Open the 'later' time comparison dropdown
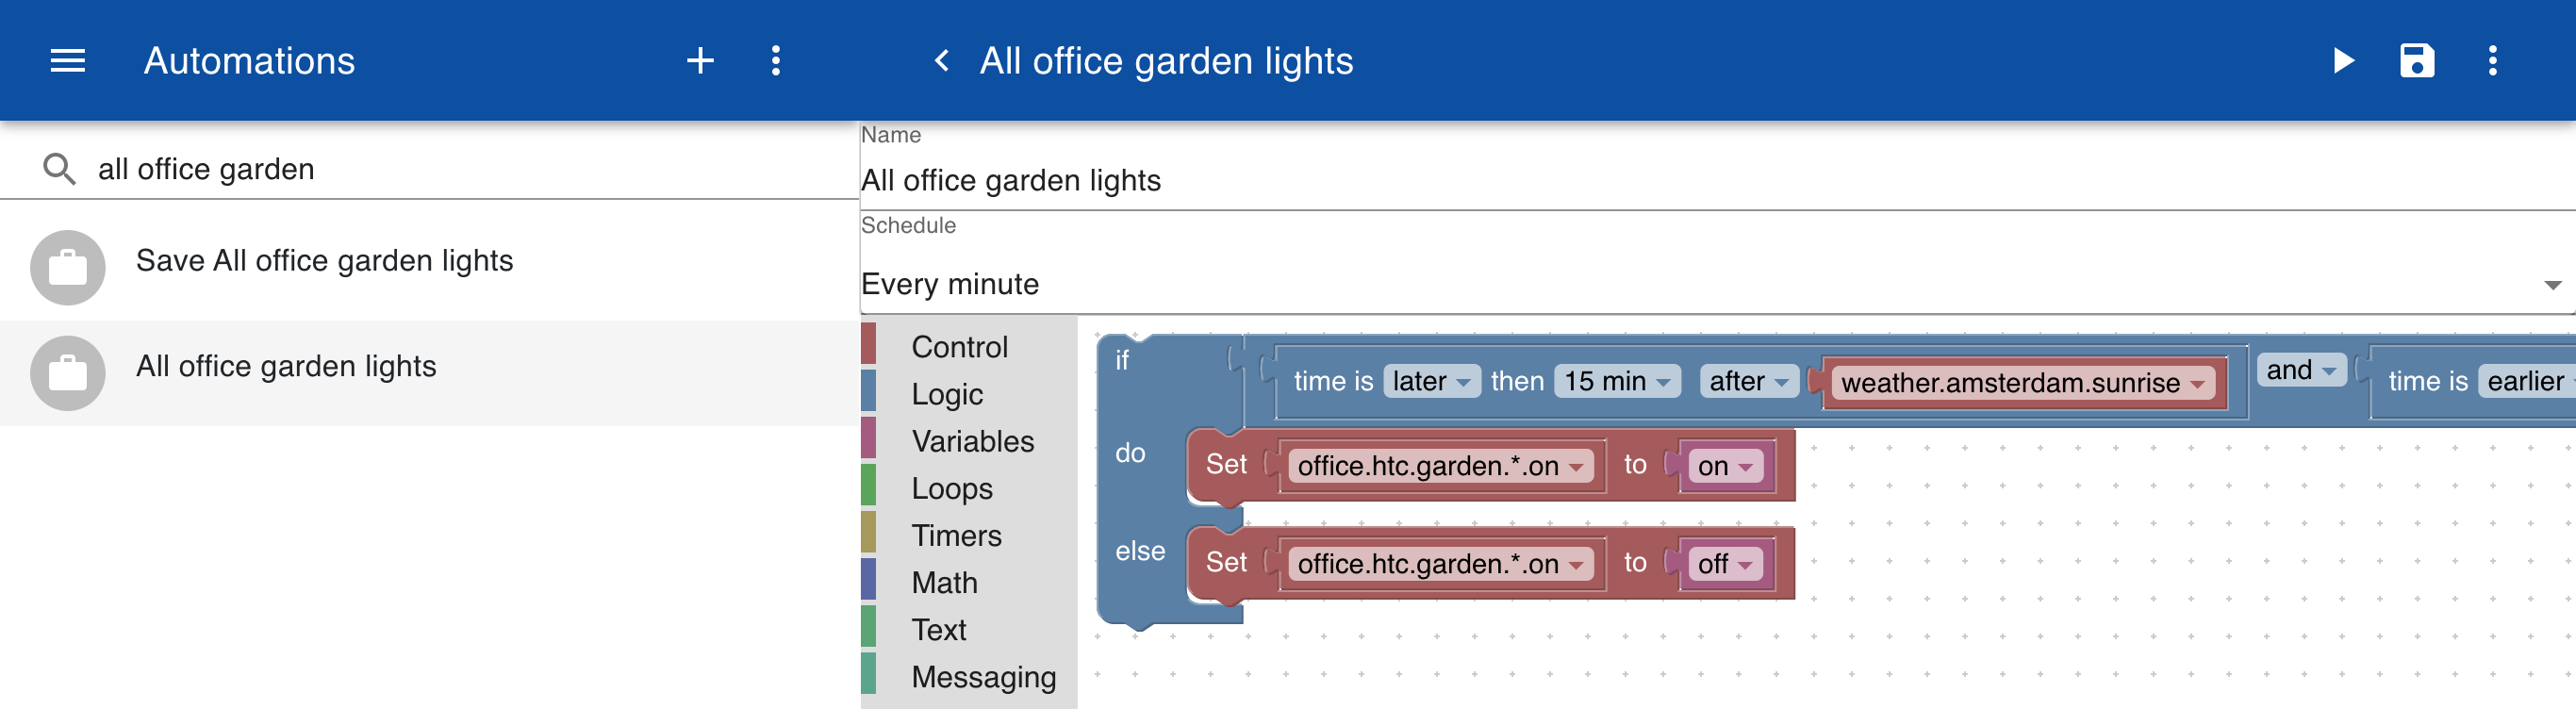 (1430, 381)
